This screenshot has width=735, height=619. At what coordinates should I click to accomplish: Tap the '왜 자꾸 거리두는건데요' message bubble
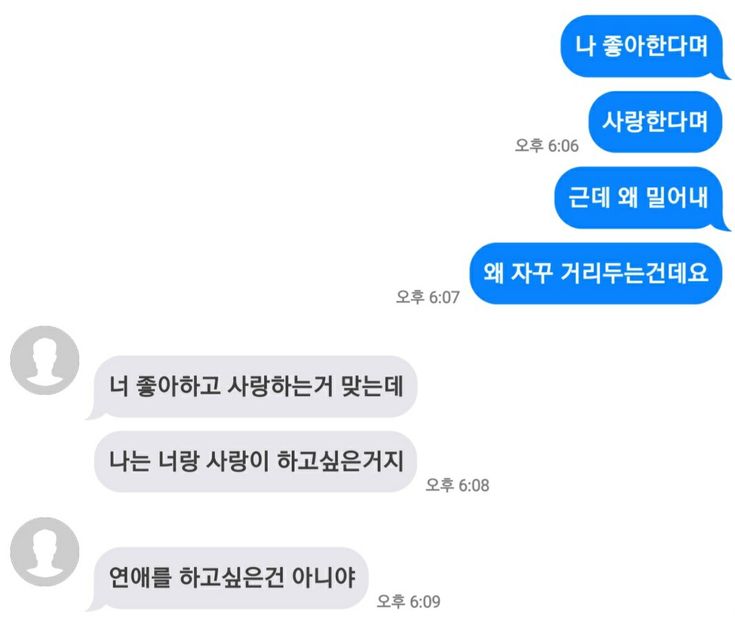596,273
